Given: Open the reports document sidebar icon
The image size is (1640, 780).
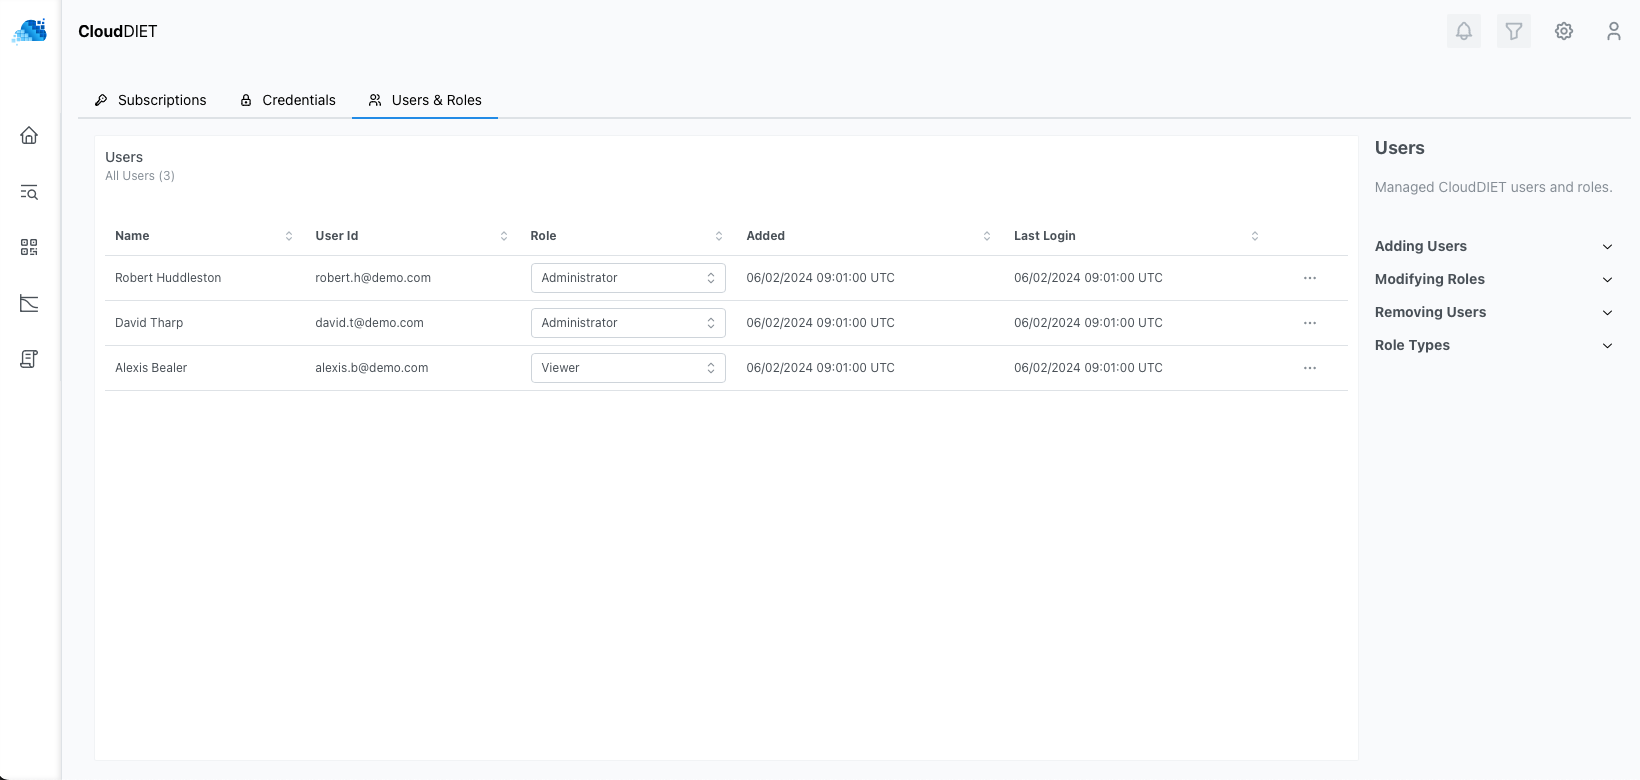Looking at the screenshot, I should [29, 359].
